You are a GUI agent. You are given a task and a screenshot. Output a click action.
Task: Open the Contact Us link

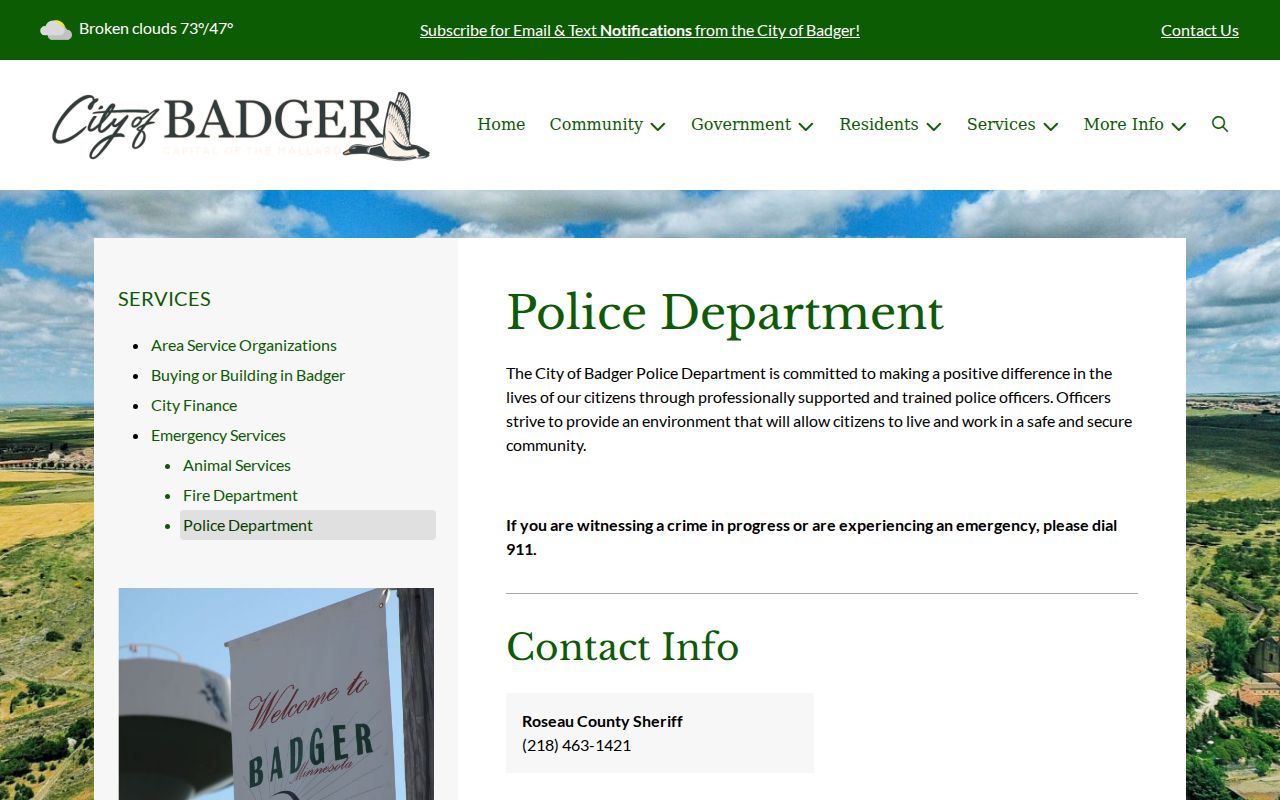coord(1200,30)
